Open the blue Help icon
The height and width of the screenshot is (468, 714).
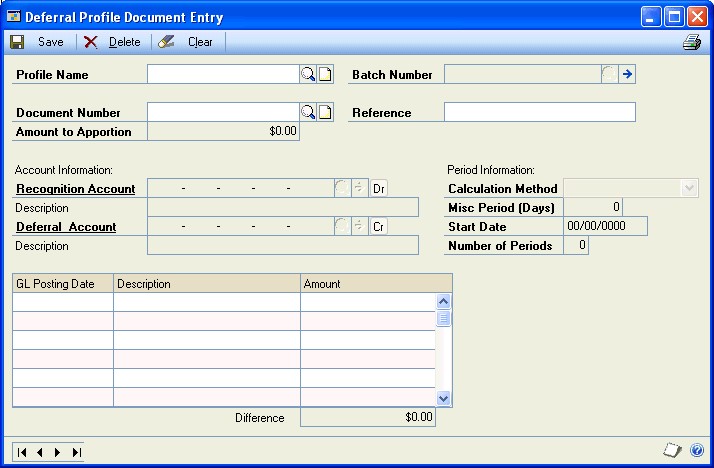697,450
